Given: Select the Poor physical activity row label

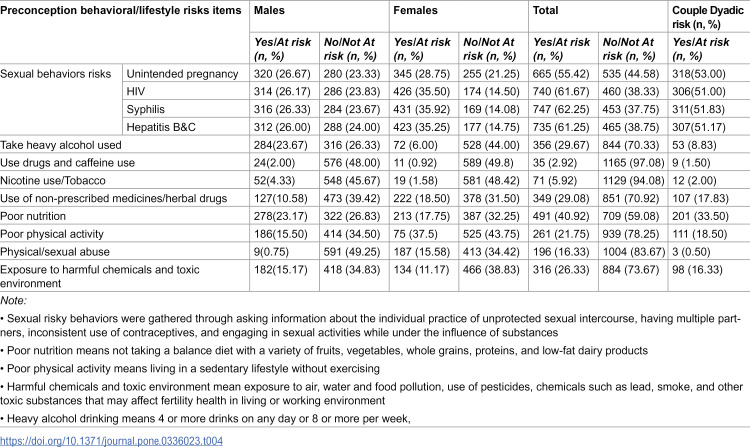Looking at the screenshot, I should tap(52, 234).
